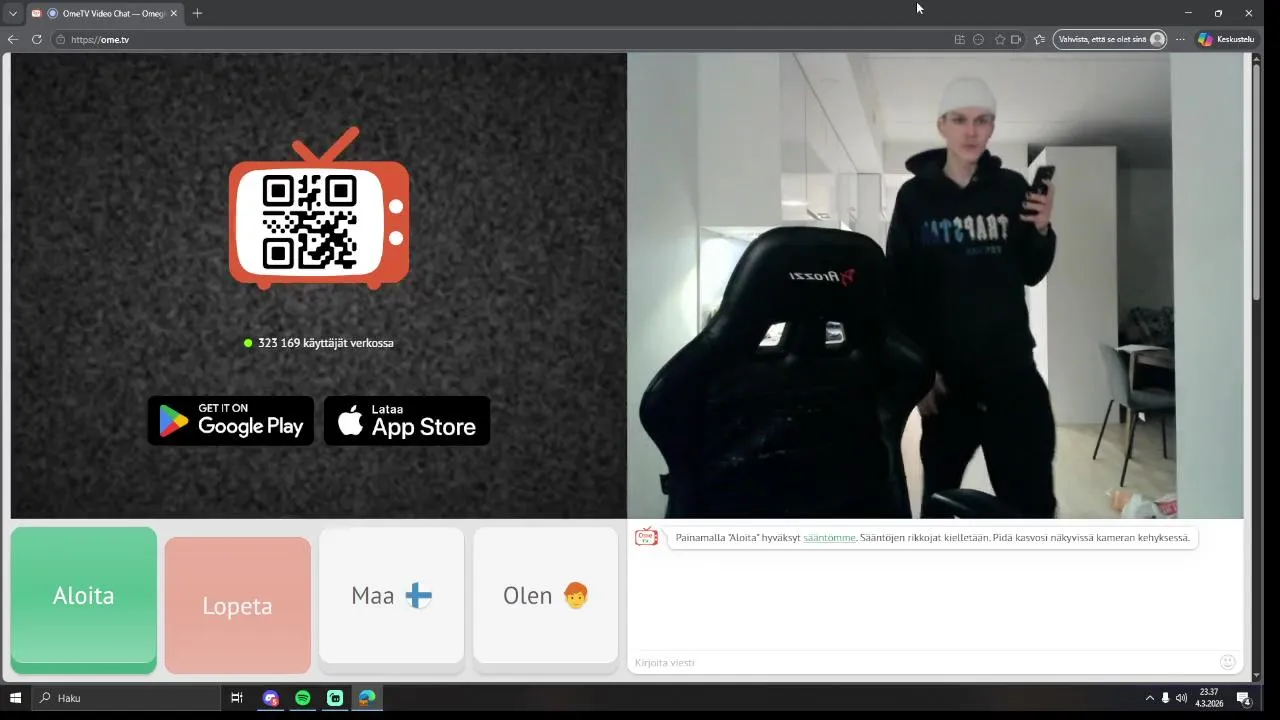Open Task View from the taskbar
The height and width of the screenshot is (720, 1280).
(x=237, y=698)
